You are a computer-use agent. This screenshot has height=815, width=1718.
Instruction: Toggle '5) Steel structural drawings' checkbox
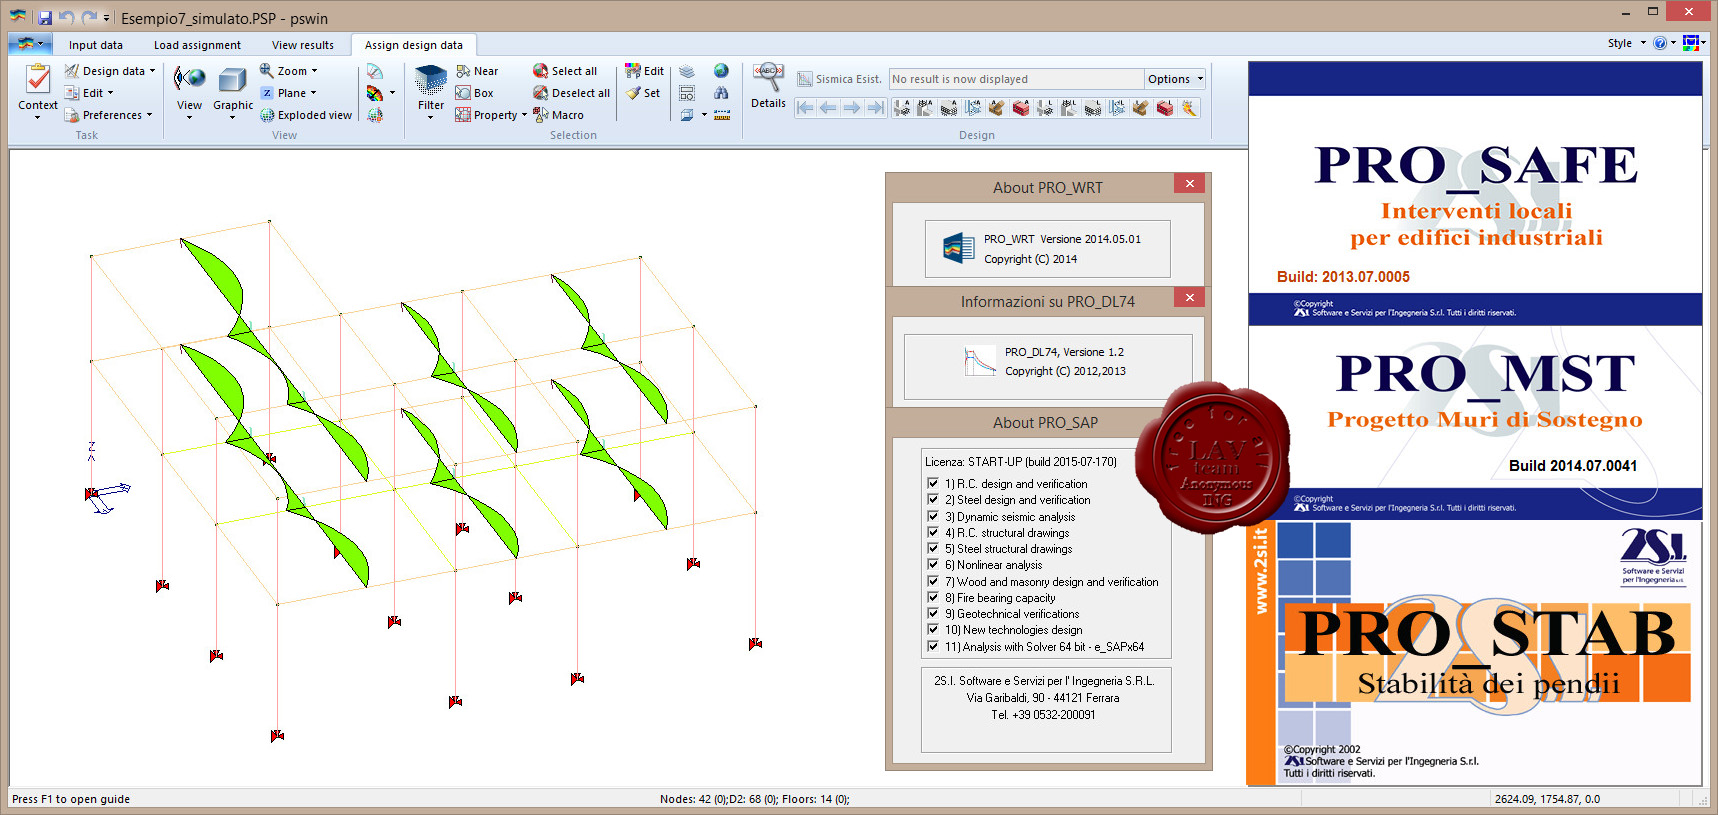(933, 549)
